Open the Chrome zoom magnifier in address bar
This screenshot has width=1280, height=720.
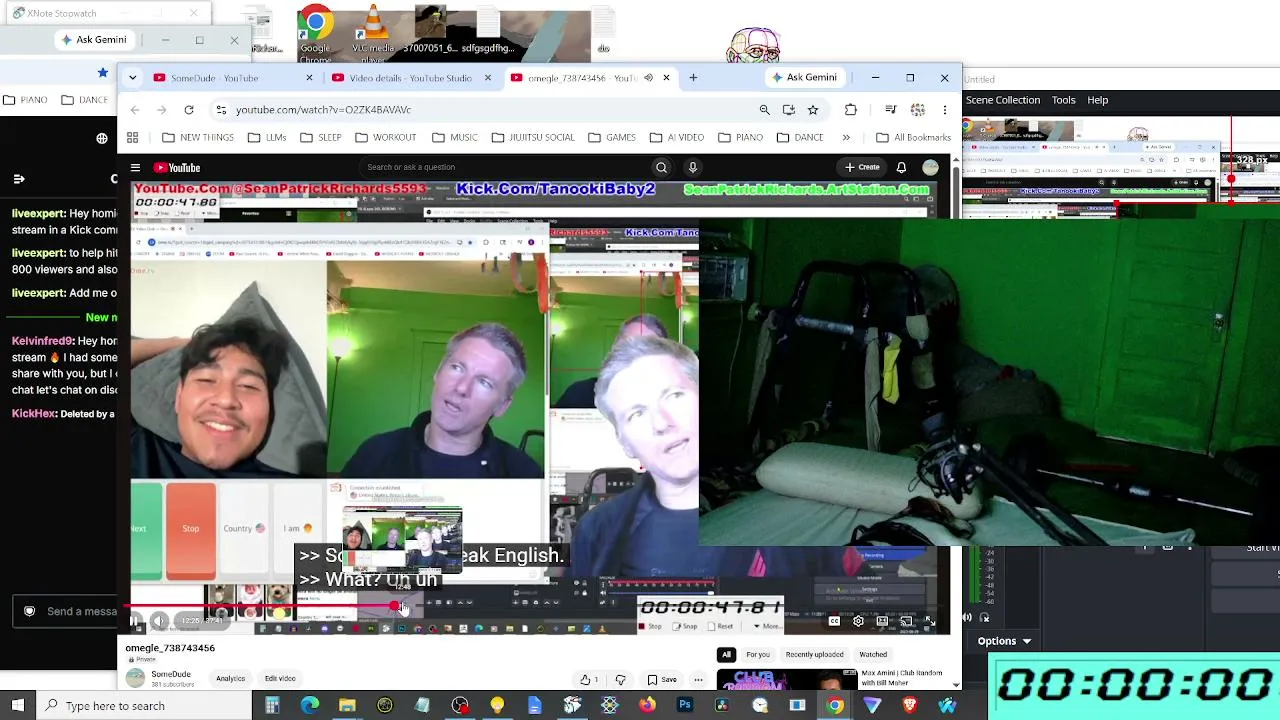pyautogui.click(x=765, y=110)
